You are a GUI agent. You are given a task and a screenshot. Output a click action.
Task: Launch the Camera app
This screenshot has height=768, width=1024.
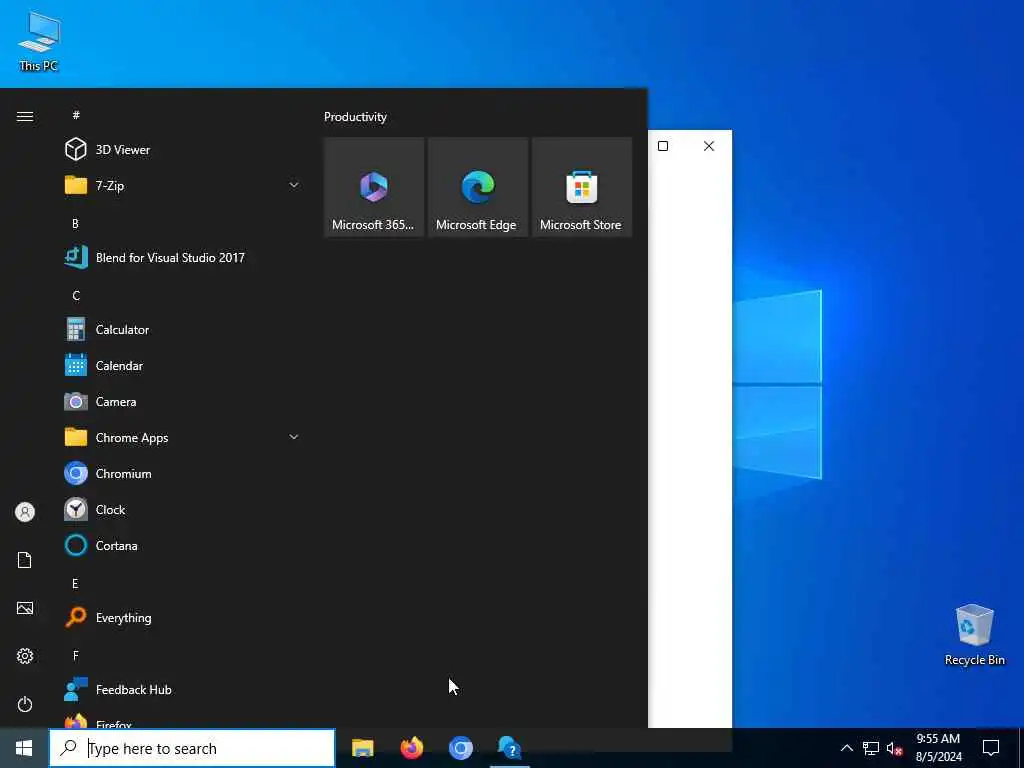tap(183, 402)
